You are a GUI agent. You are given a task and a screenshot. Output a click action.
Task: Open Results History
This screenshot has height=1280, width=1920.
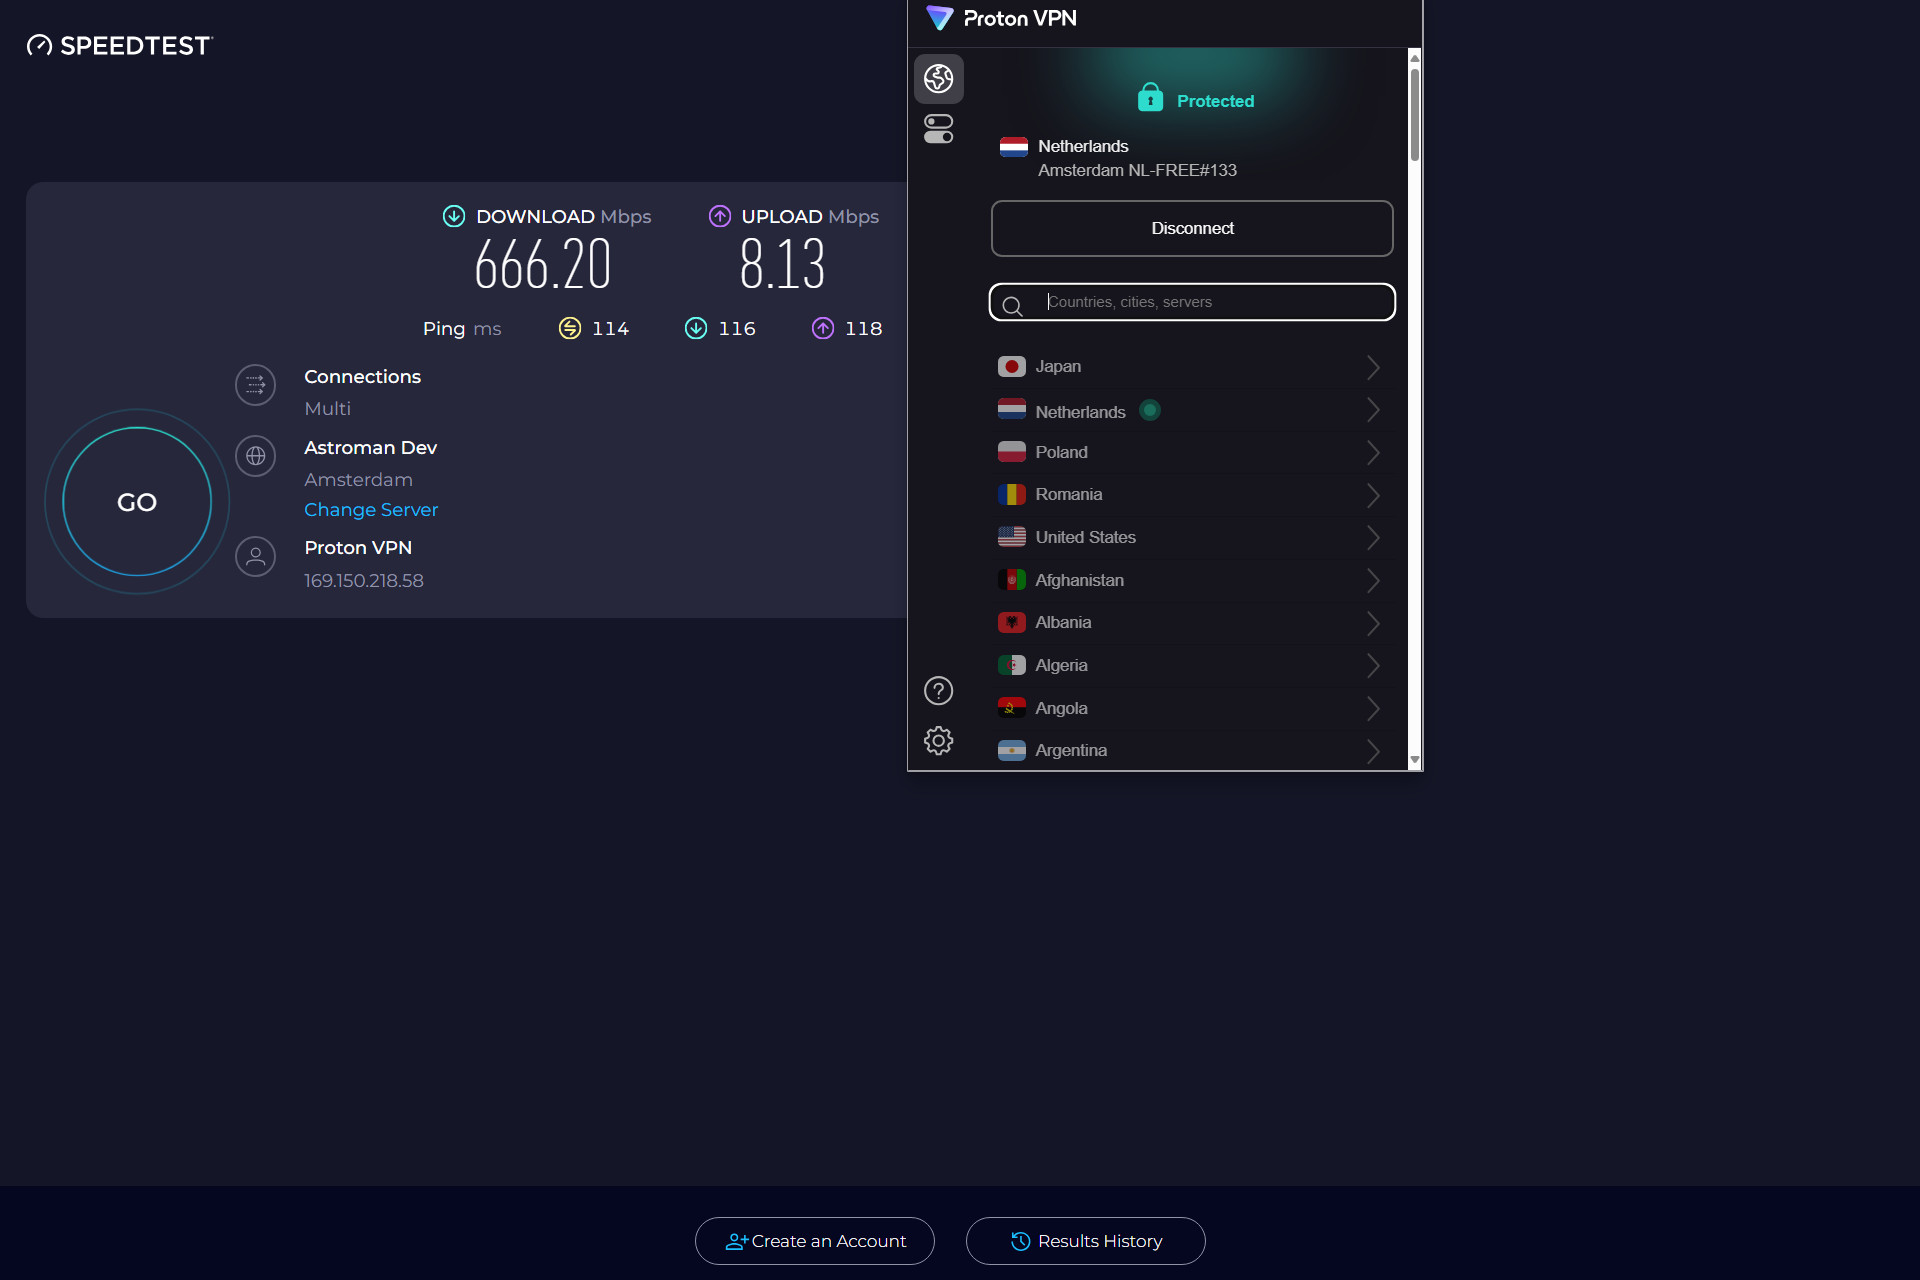pyautogui.click(x=1086, y=1241)
